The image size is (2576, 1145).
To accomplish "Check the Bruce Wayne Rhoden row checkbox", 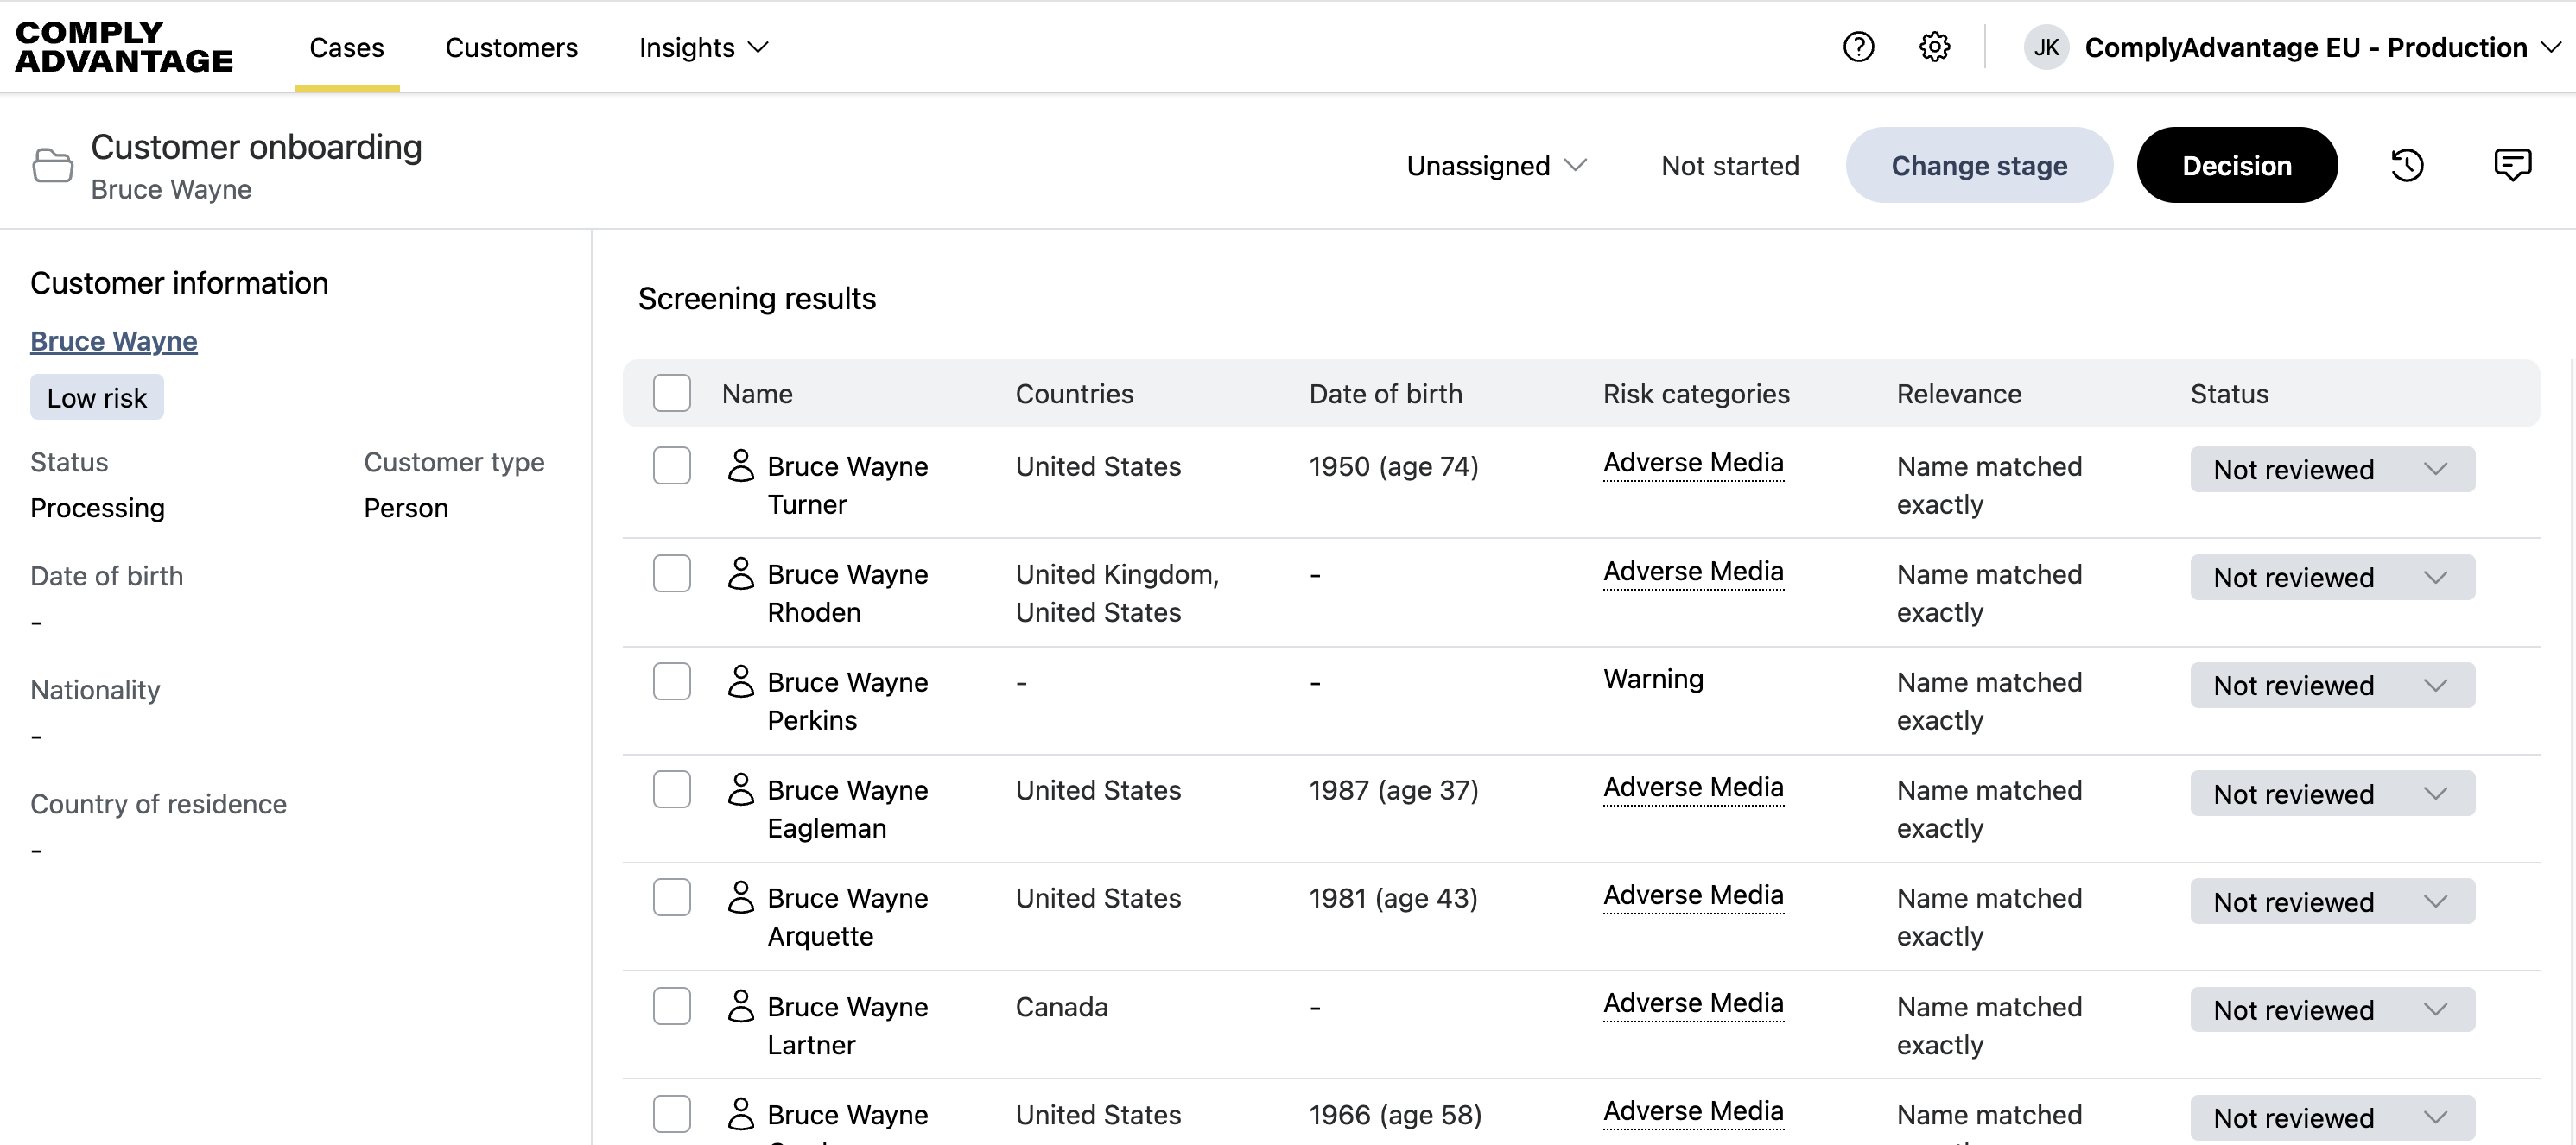I will (x=672, y=574).
